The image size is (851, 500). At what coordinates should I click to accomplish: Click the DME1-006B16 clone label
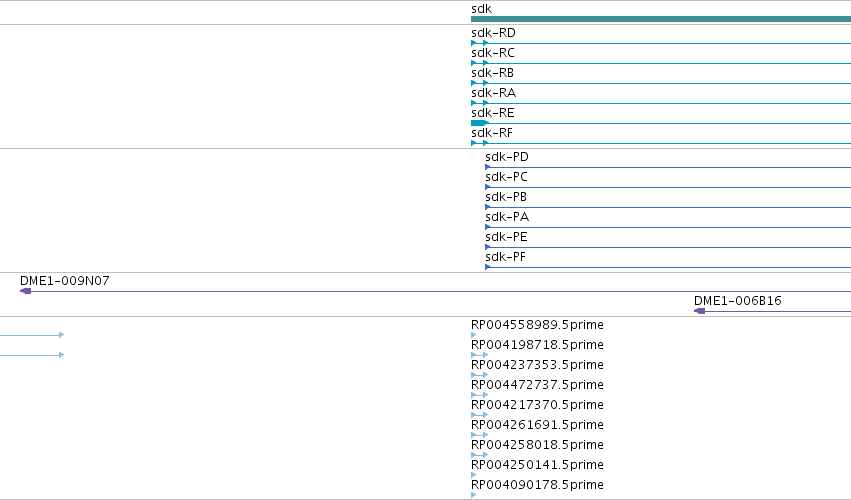coord(738,301)
